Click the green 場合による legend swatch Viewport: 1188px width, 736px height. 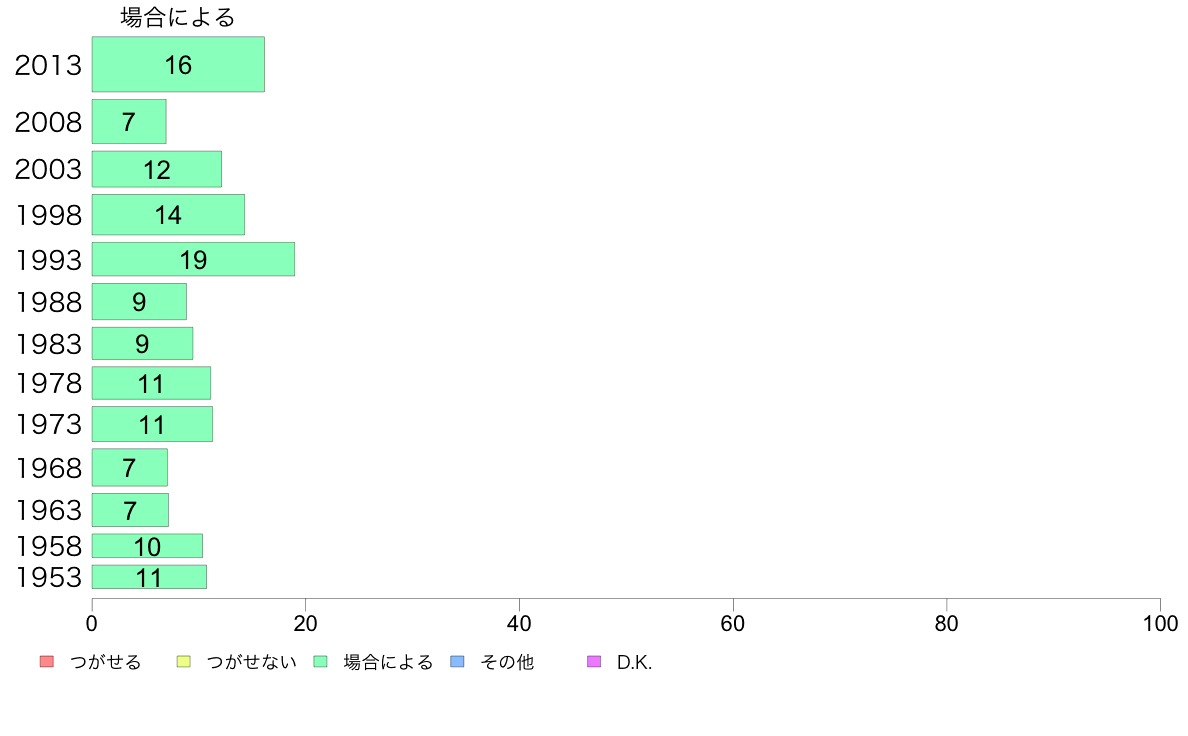click(320, 662)
